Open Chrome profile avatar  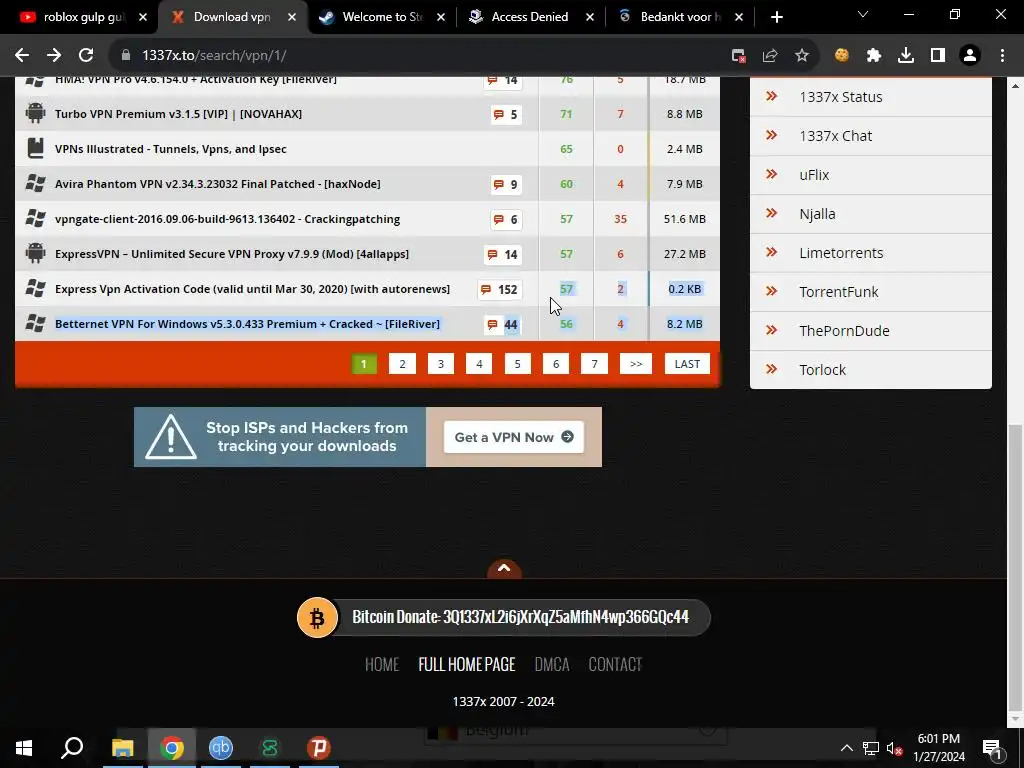pyautogui.click(x=970, y=56)
